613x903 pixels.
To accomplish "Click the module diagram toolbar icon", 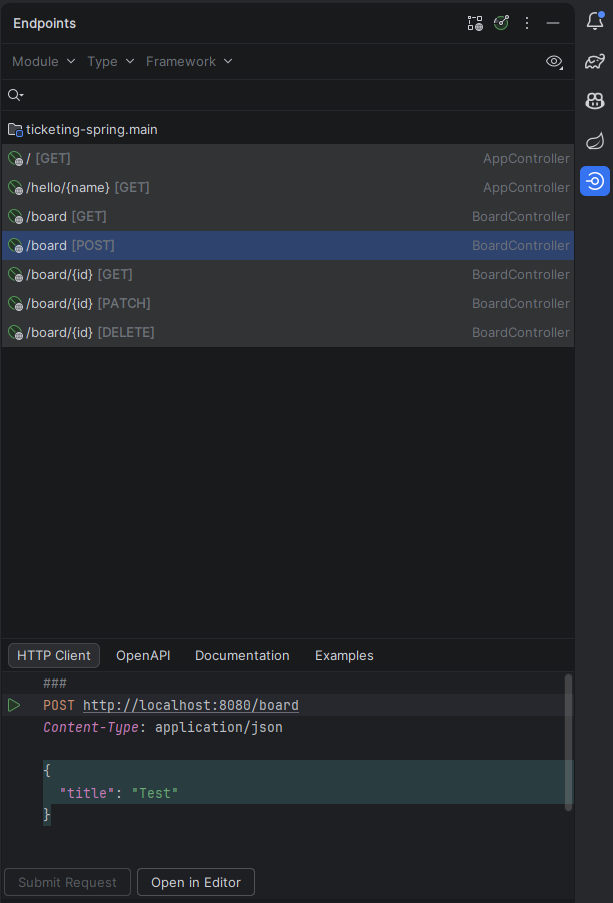I will point(474,22).
